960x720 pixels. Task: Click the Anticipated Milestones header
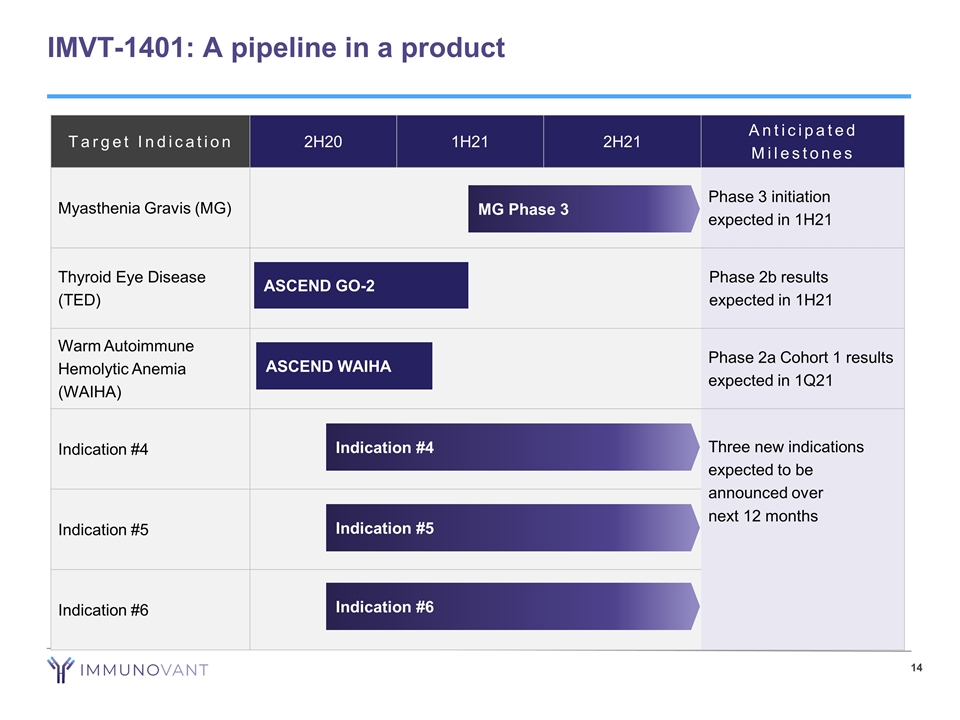click(x=803, y=142)
